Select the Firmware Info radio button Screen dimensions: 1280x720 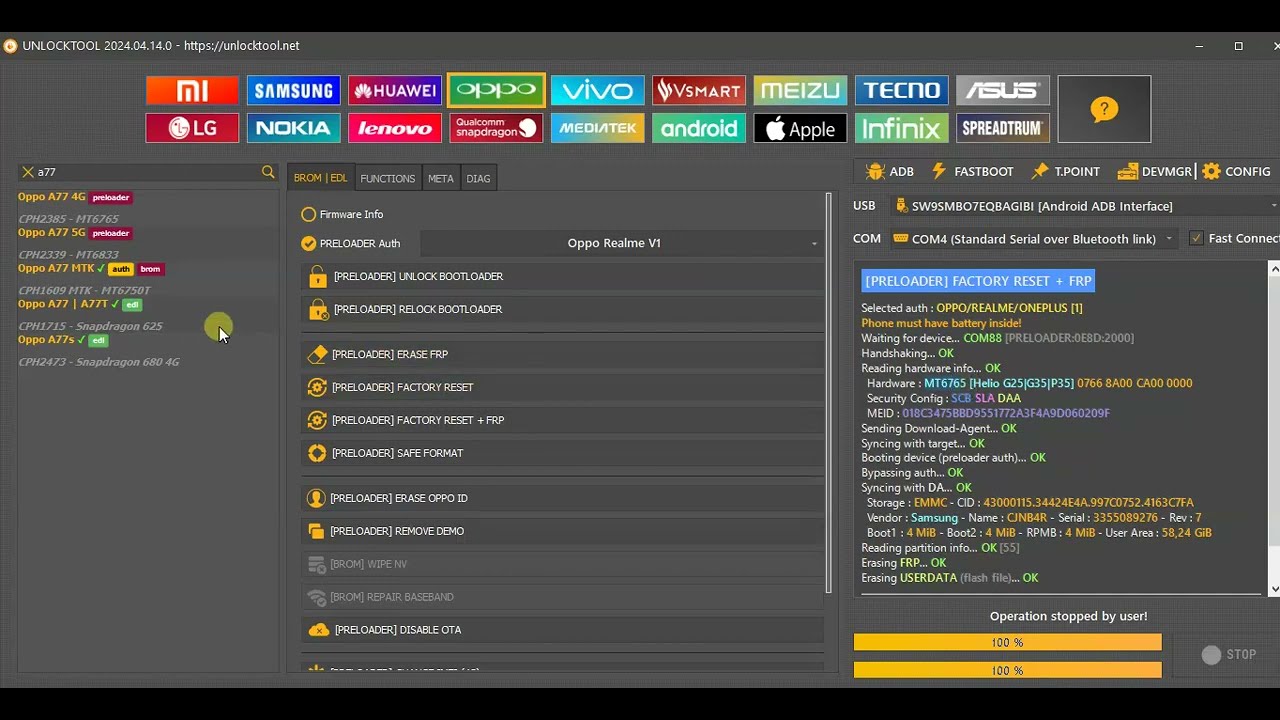[309, 214]
